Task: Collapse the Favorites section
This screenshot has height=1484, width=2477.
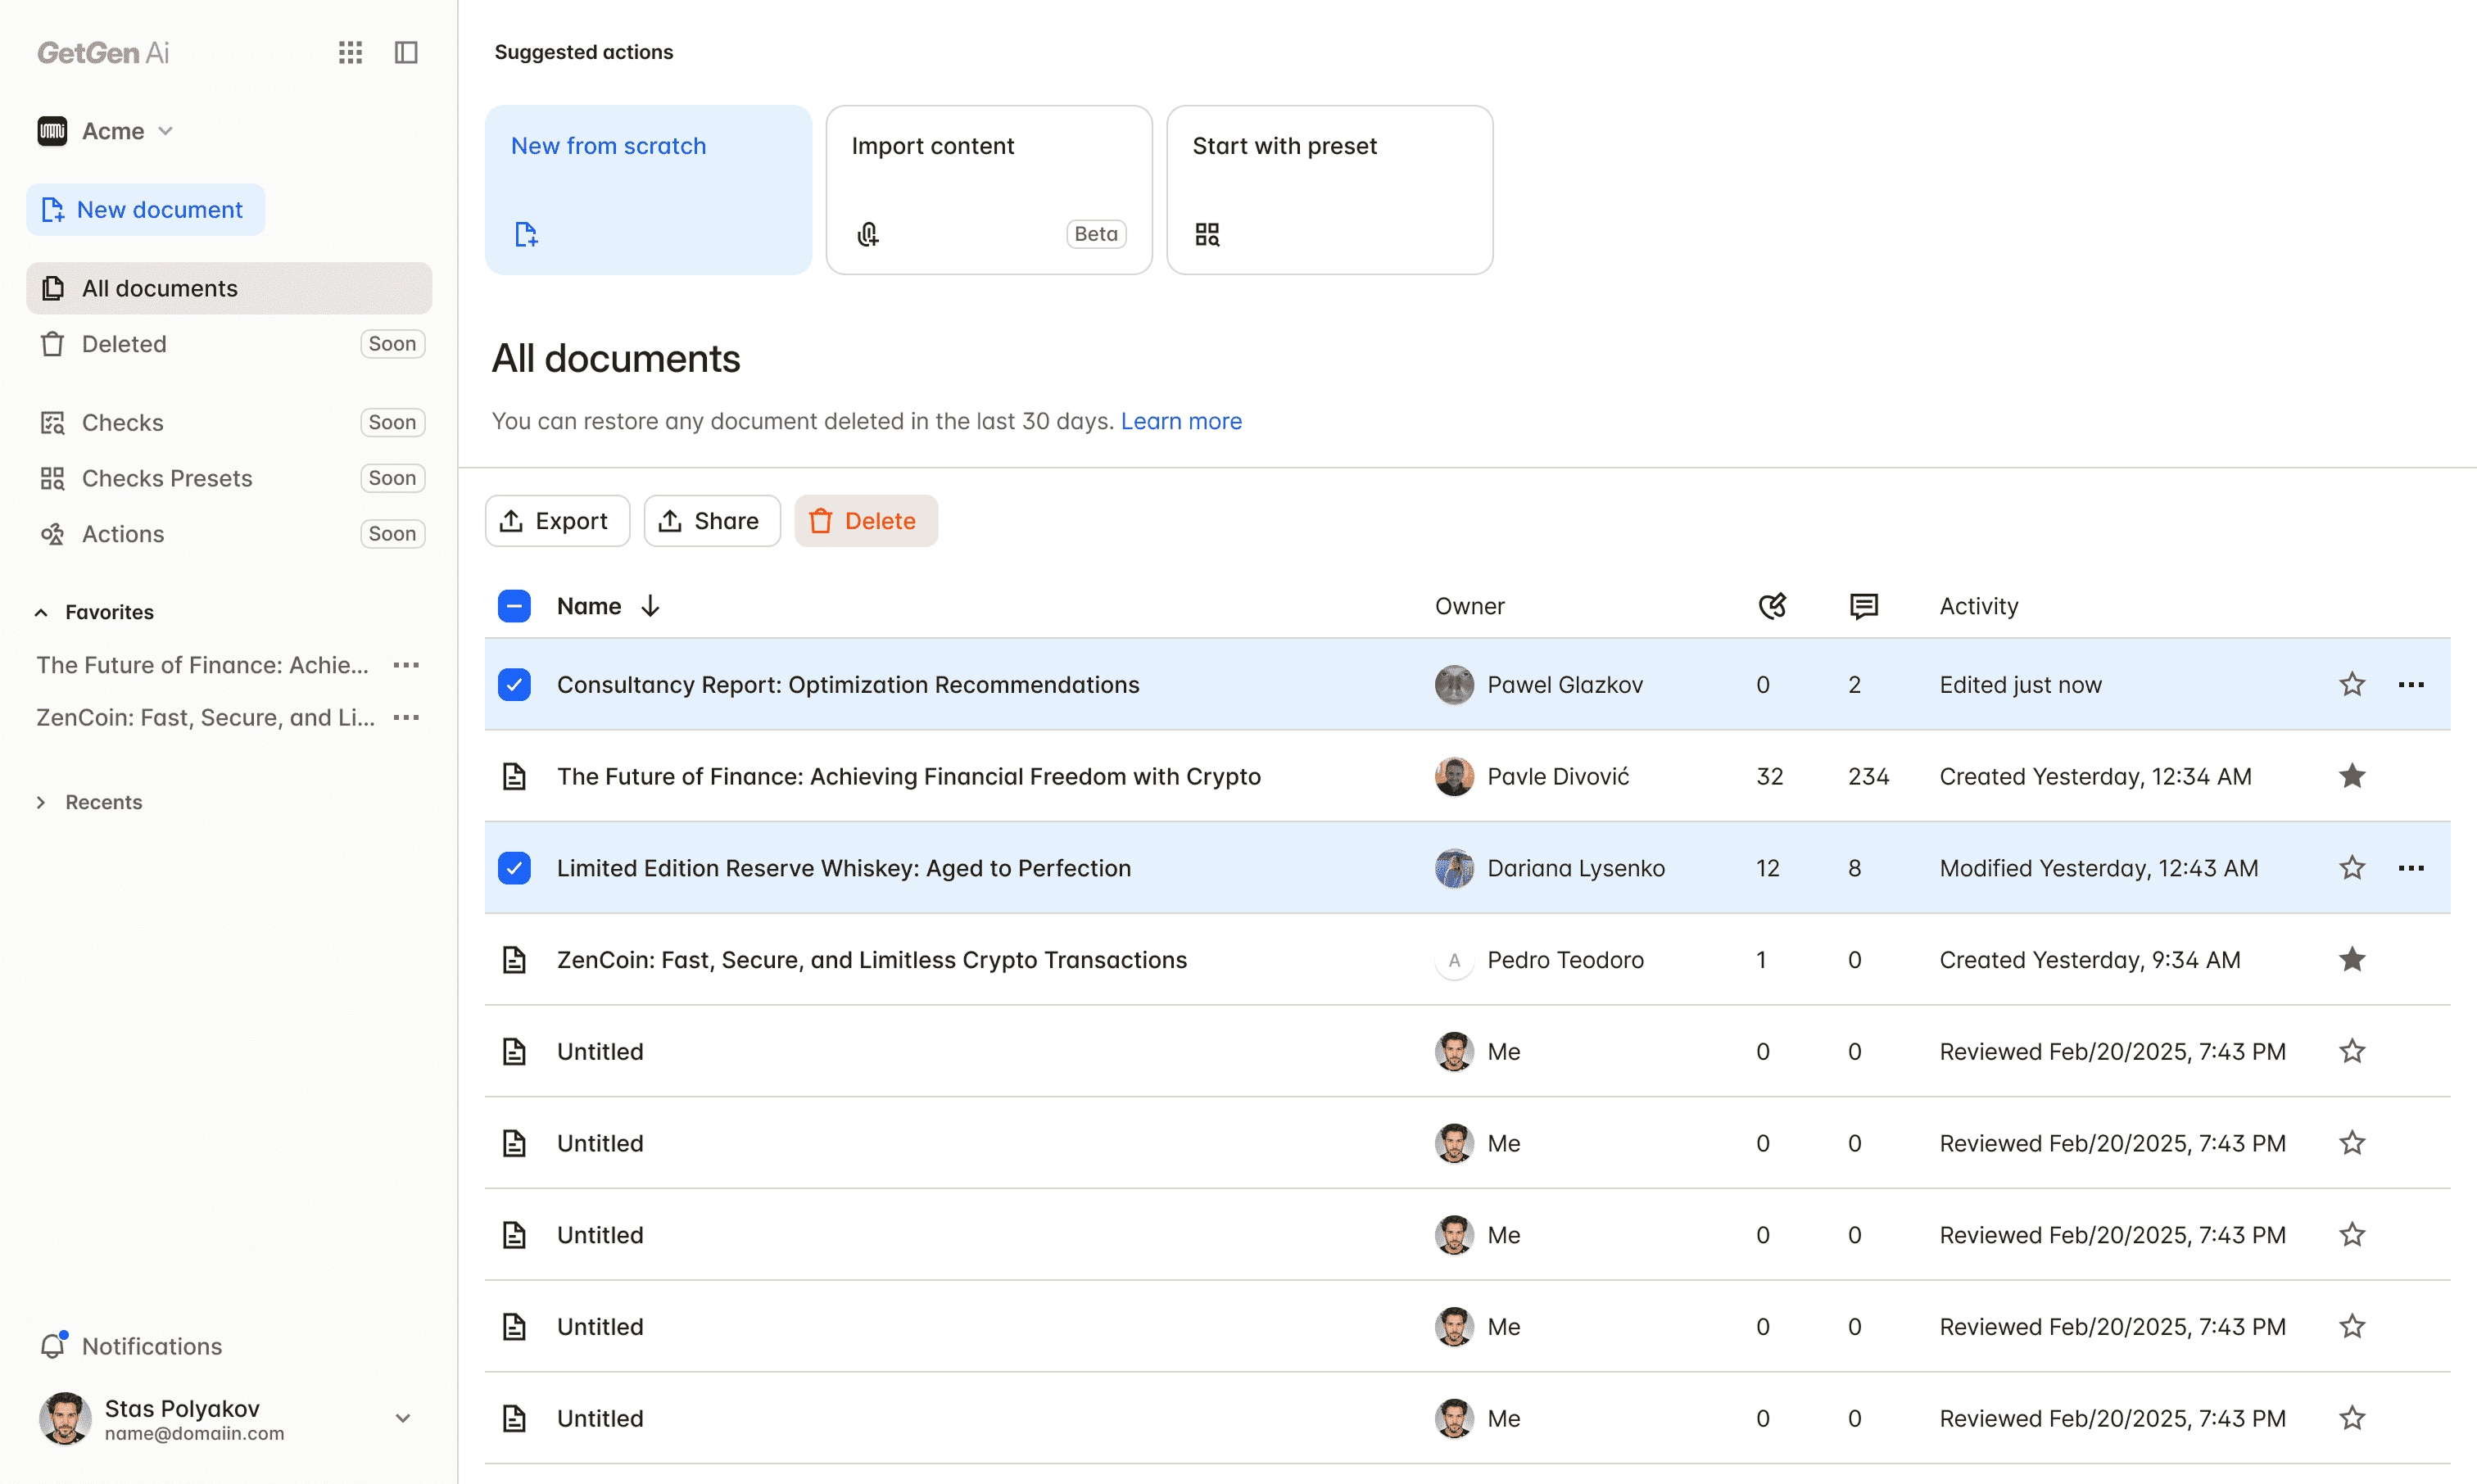Action: [41, 612]
